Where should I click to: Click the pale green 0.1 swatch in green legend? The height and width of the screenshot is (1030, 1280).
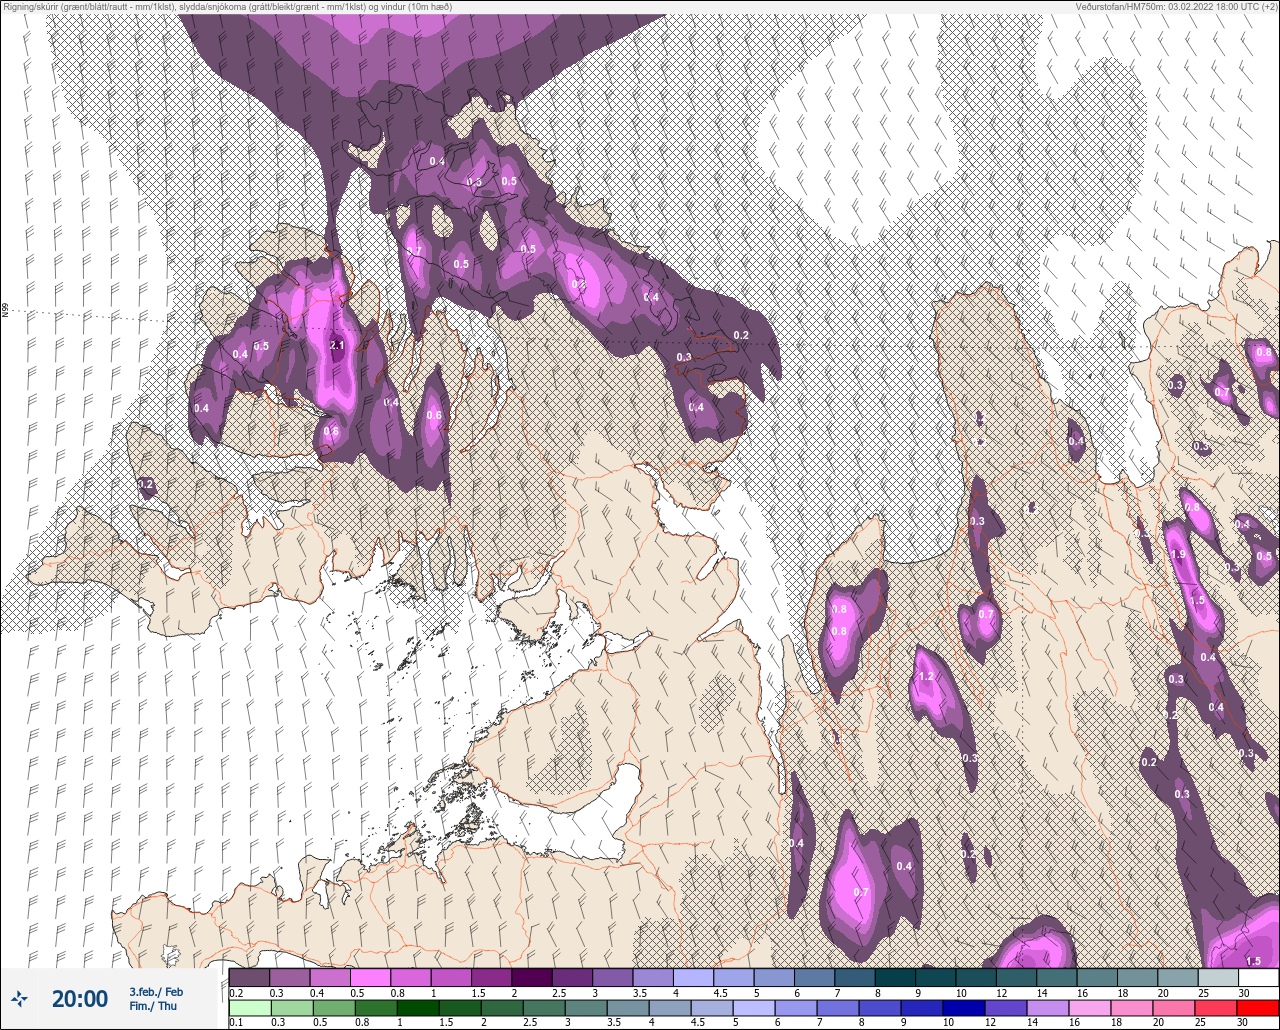(x=249, y=1007)
